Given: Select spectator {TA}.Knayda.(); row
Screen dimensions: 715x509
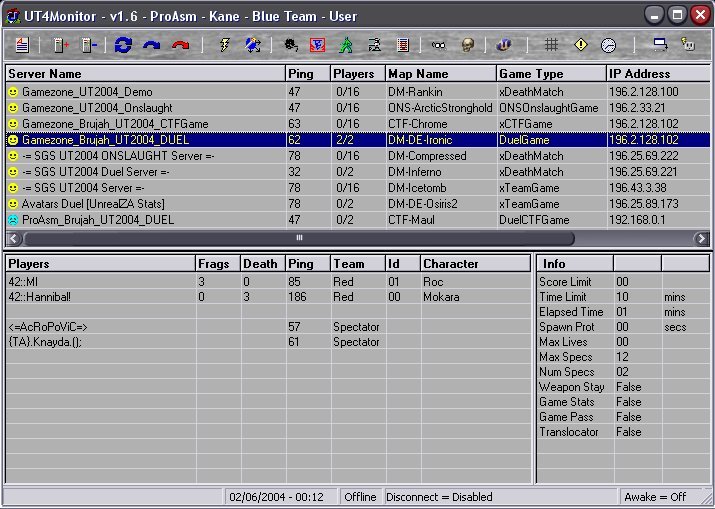Looking at the screenshot, I should (269, 342).
